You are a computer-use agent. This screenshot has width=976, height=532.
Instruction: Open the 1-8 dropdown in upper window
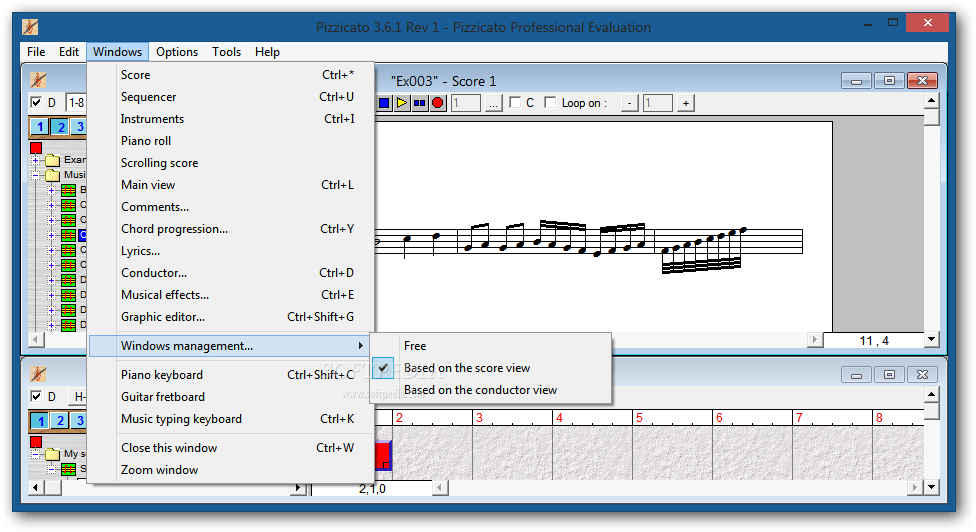click(x=76, y=103)
